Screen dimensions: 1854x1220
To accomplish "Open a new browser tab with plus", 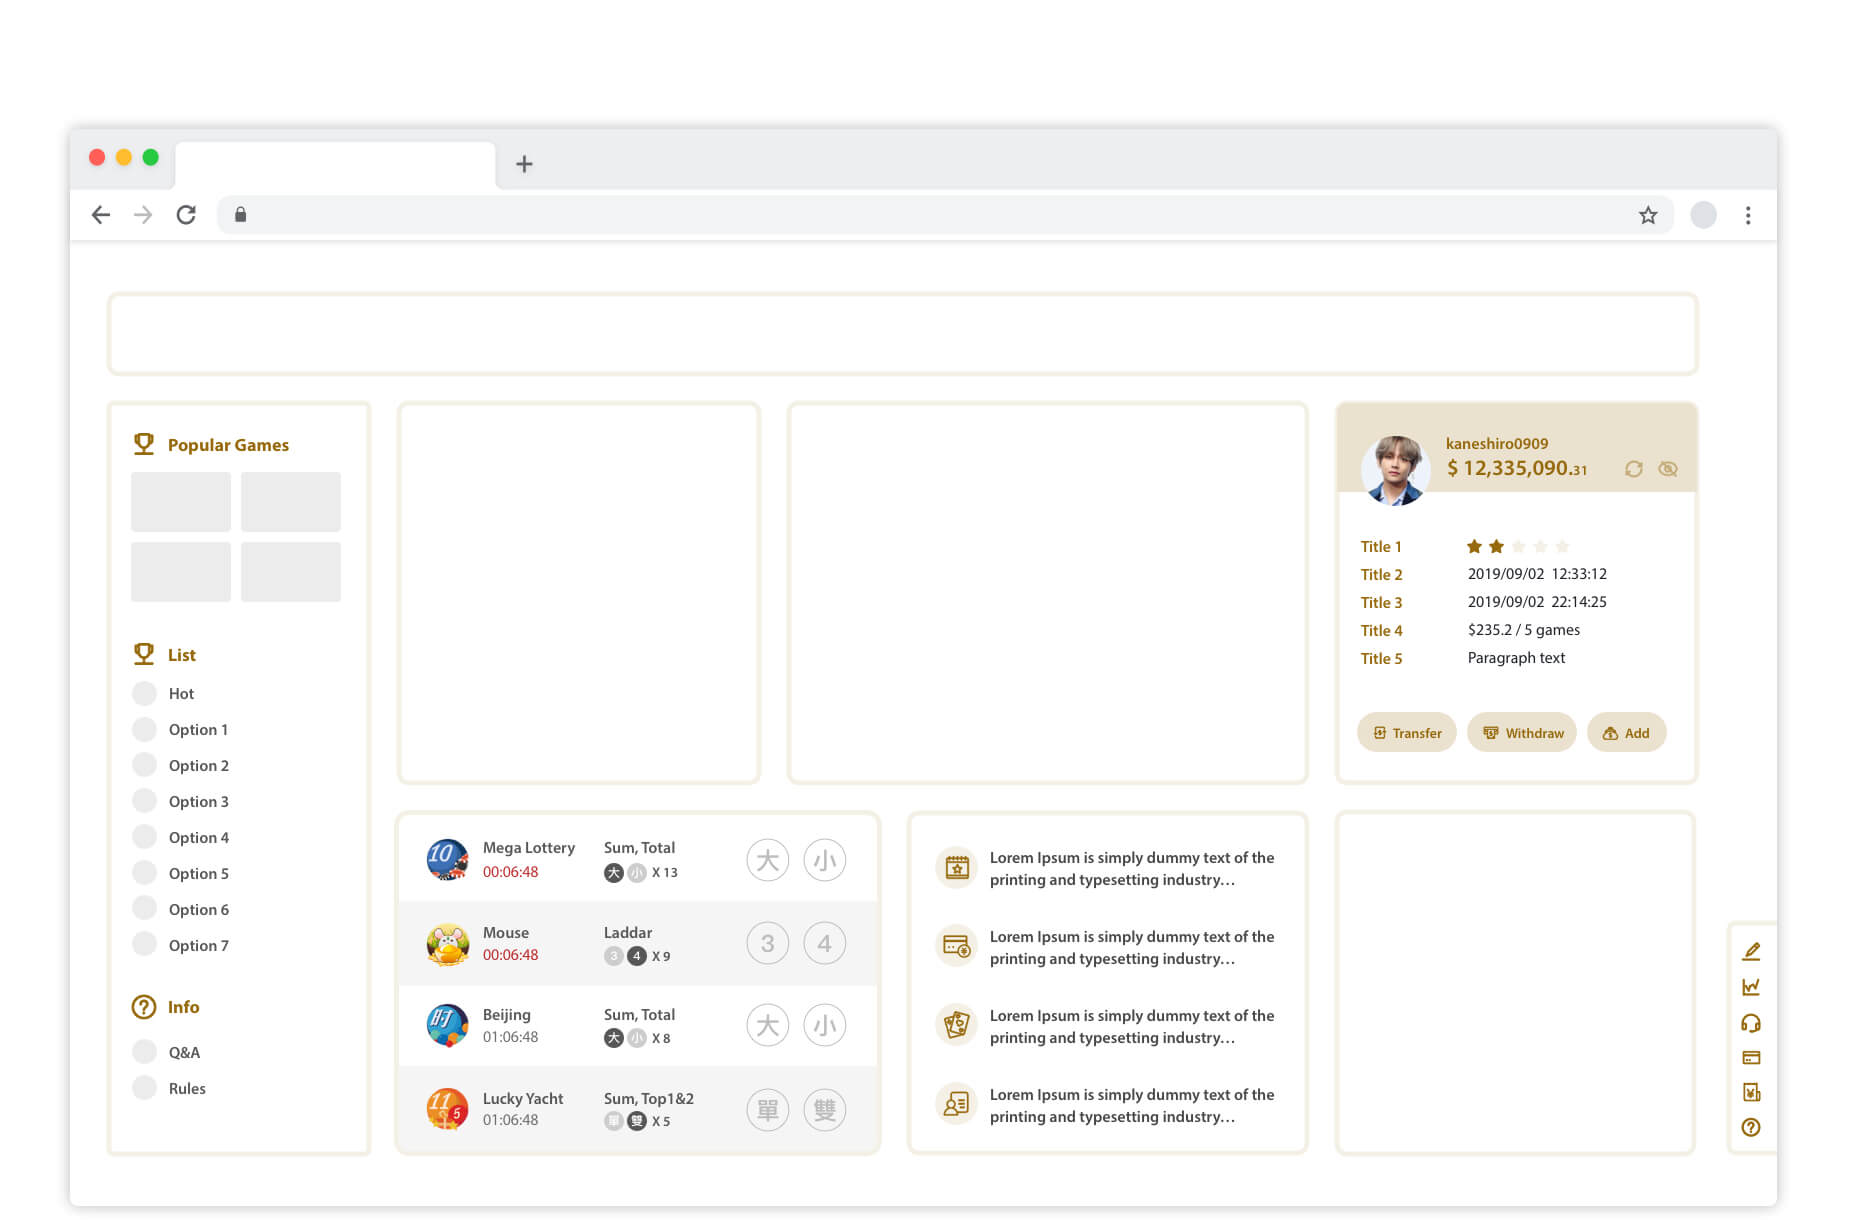I will tap(524, 164).
